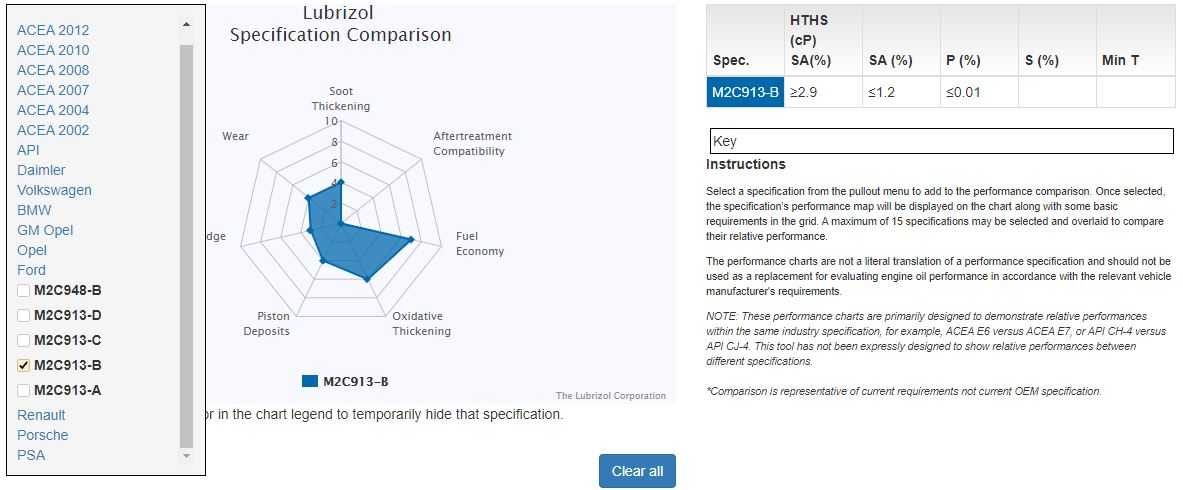The height and width of the screenshot is (490, 1183).
Task: Select the M2C913-A checkbox
Action: (x=23, y=391)
